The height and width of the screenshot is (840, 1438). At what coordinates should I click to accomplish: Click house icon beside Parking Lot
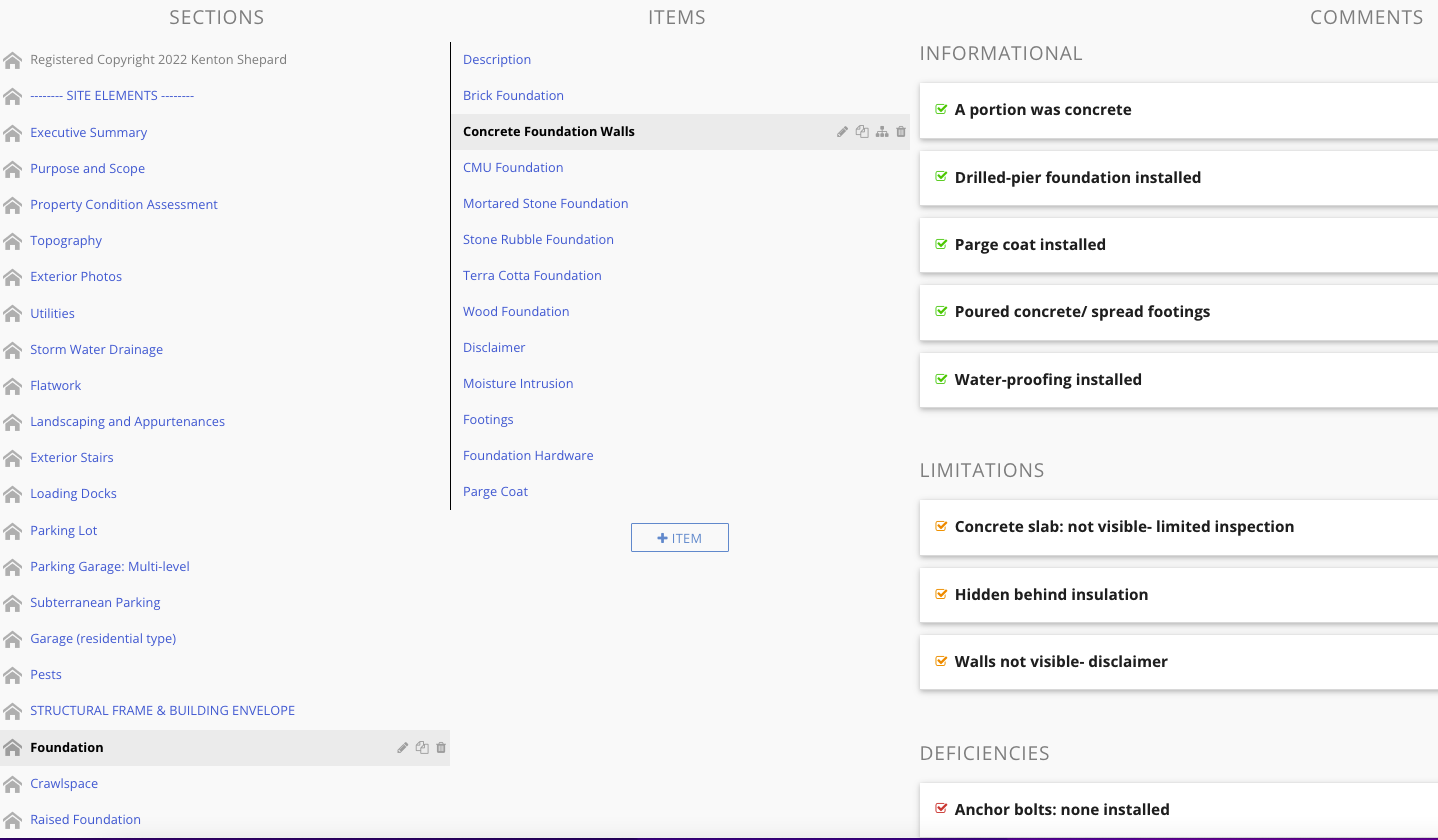(x=12, y=531)
